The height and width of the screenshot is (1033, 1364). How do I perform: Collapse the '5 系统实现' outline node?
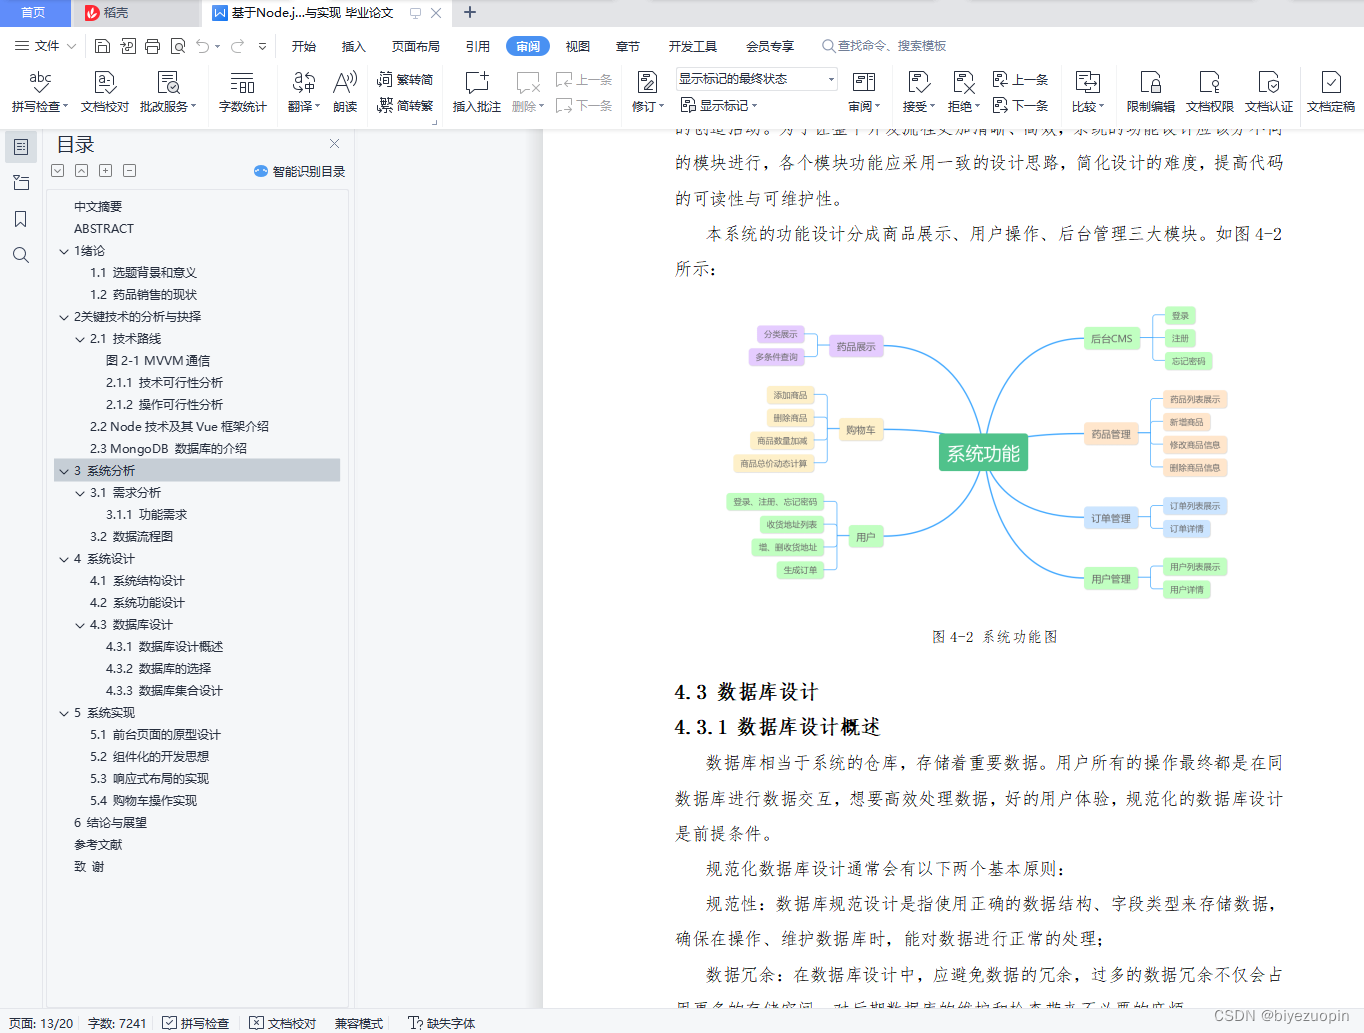[64, 713]
